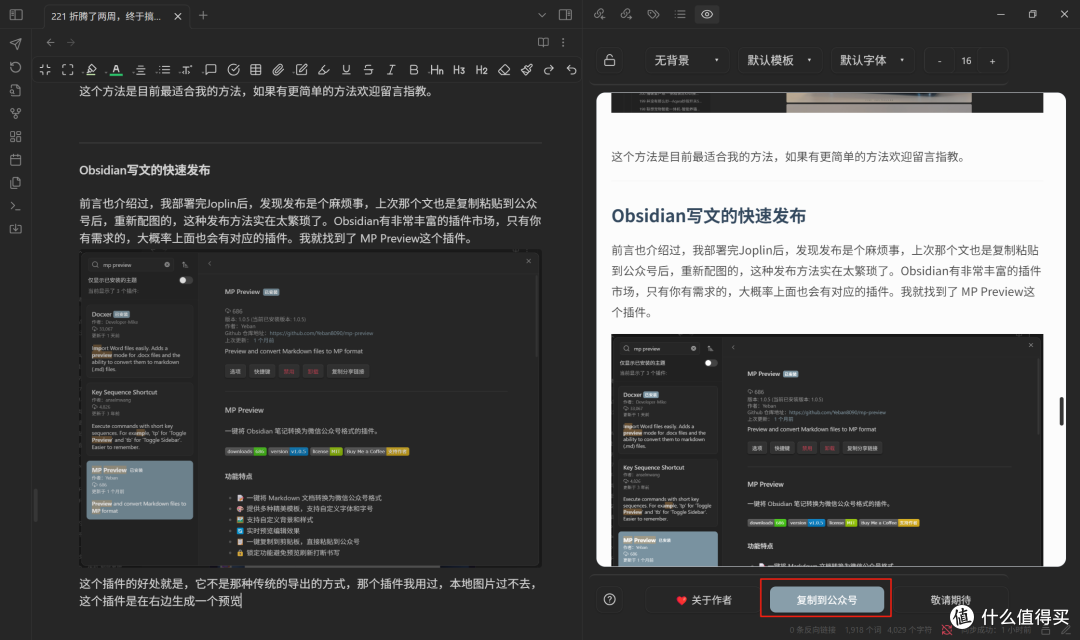The width and height of the screenshot is (1080, 640).
Task: Navigate forward with the right arrow
Action: (x=71, y=43)
